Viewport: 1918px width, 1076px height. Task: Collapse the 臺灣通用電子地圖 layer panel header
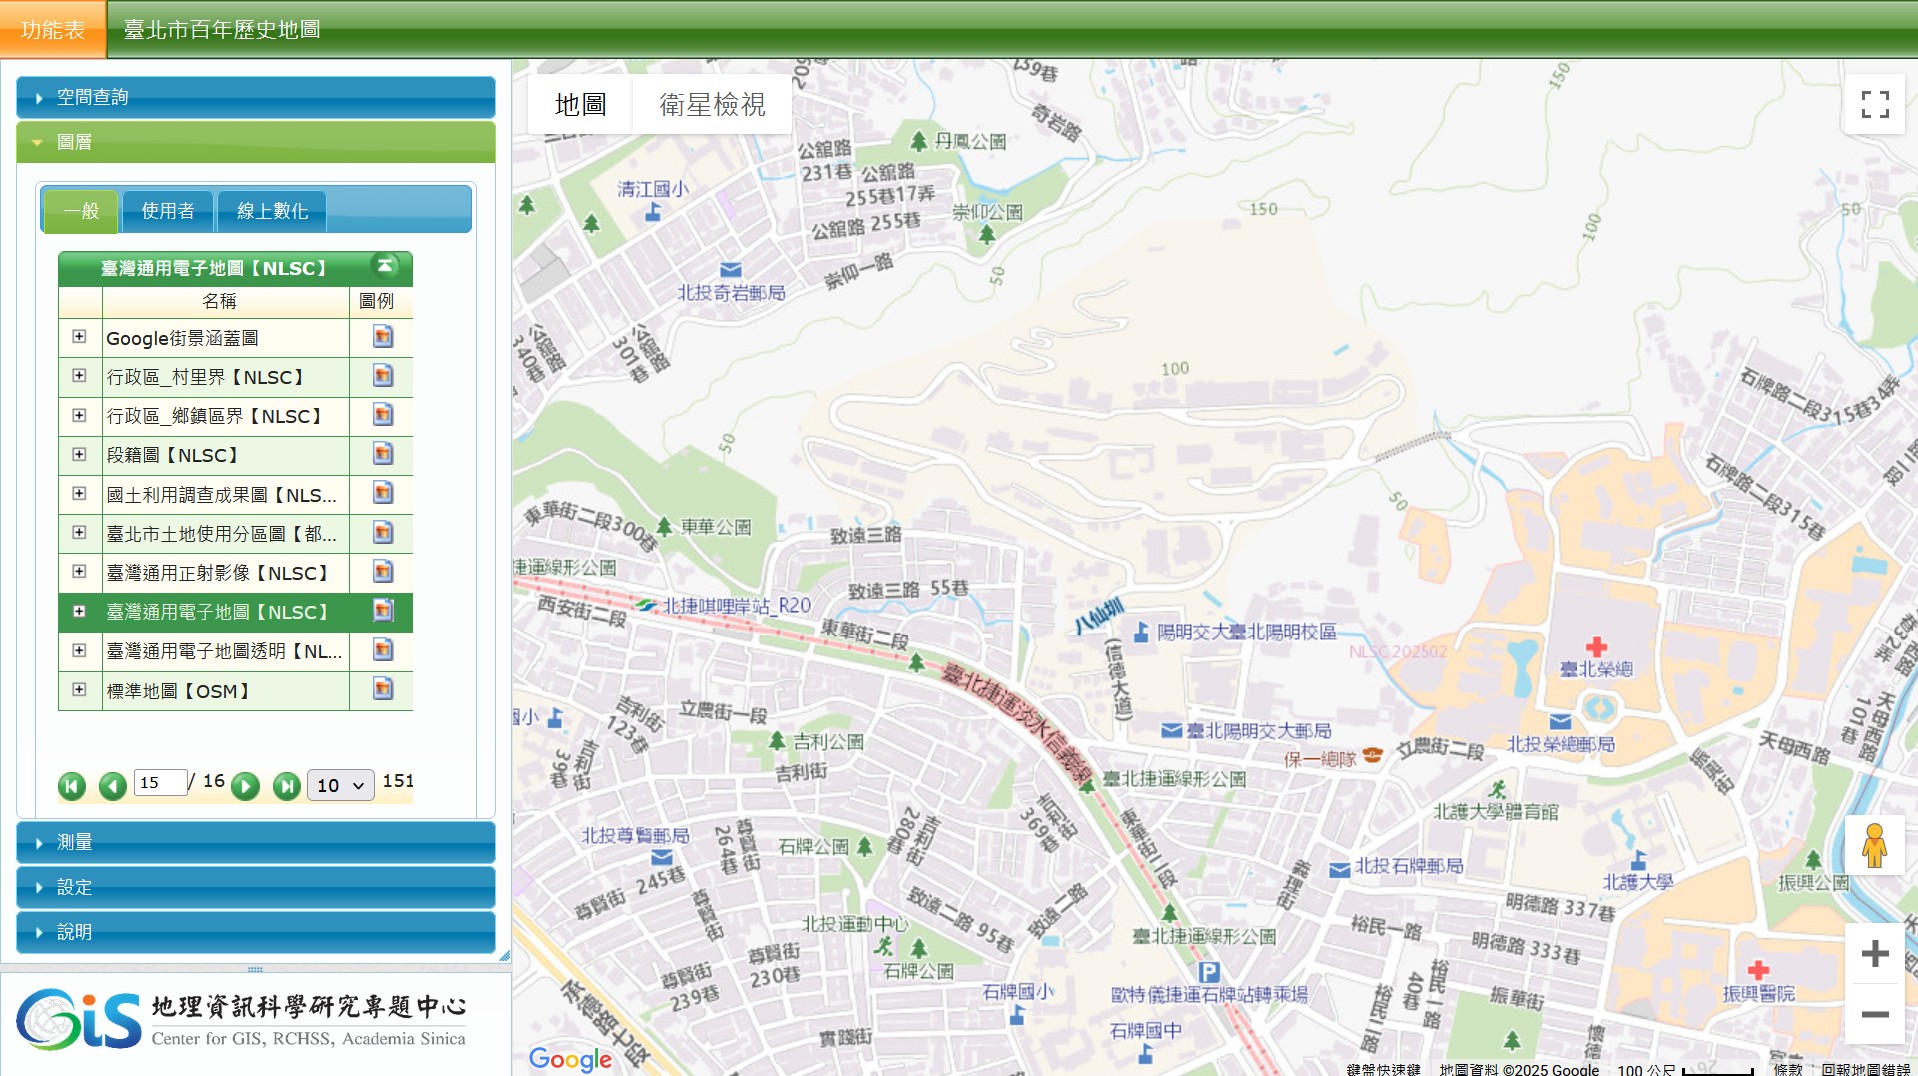pyautogui.click(x=385, y=266)
